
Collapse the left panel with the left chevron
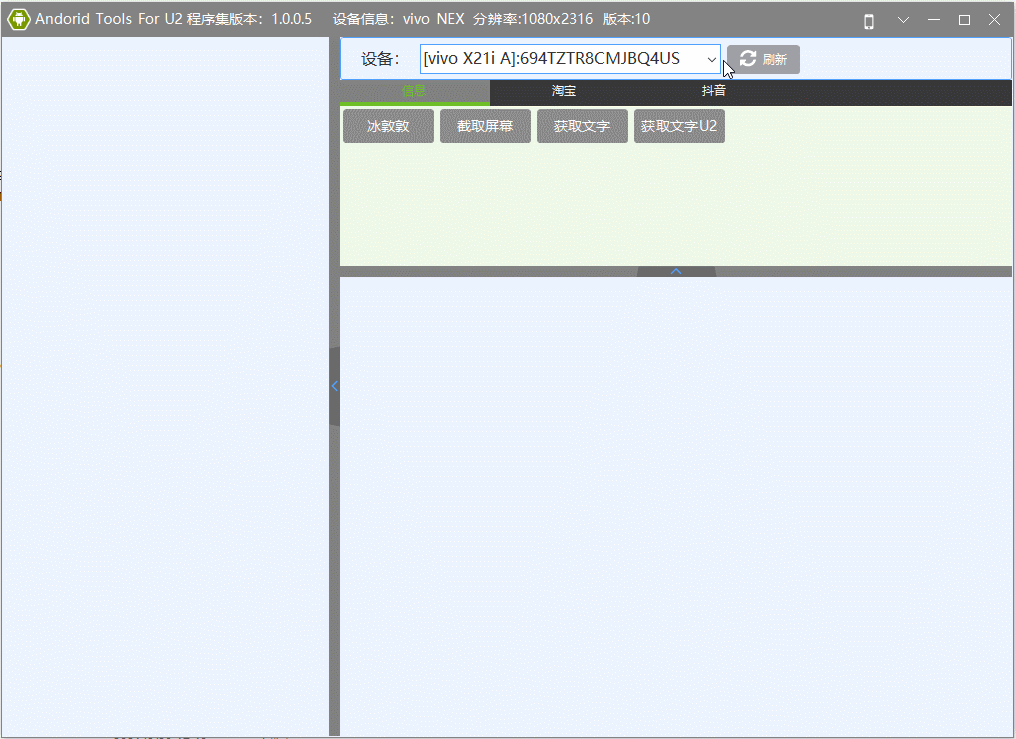coord(334,386)
